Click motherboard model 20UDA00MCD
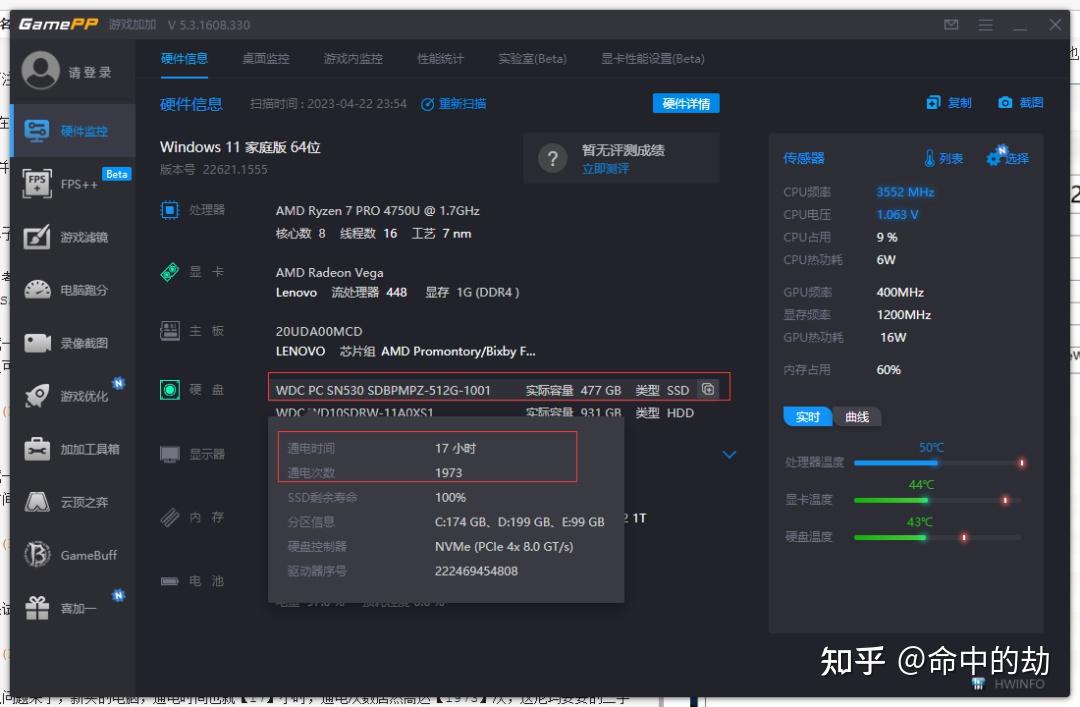Image resolution: width=1080 pixels, height=707 pixels. click(319, 331)
